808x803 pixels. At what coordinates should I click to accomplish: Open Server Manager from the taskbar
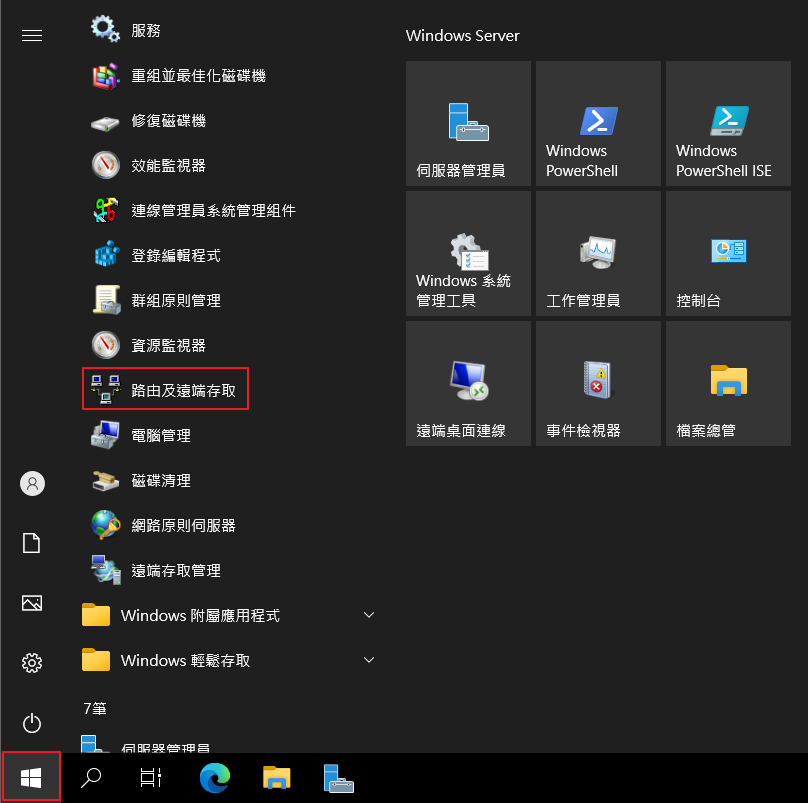coord(339,778)
